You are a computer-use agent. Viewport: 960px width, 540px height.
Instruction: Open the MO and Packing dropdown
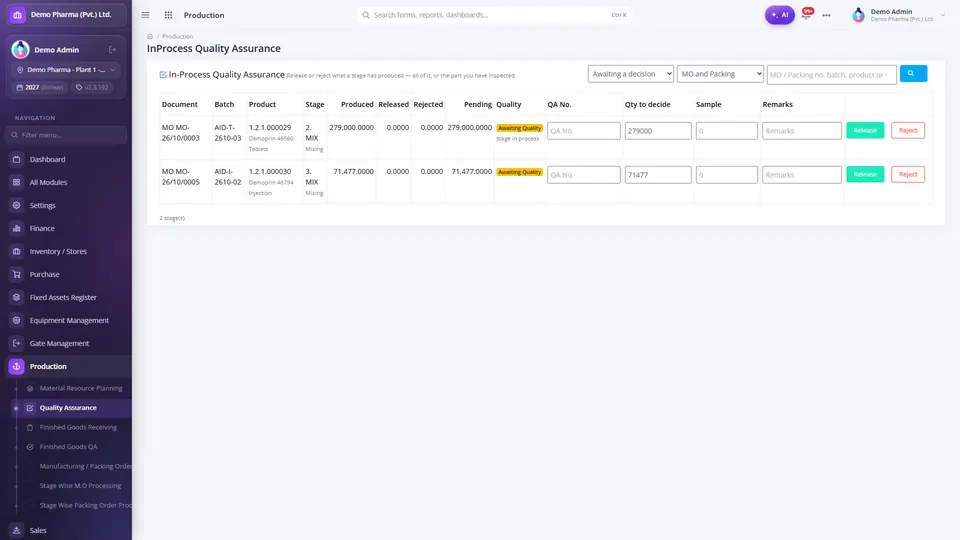[x=720, y=74]
